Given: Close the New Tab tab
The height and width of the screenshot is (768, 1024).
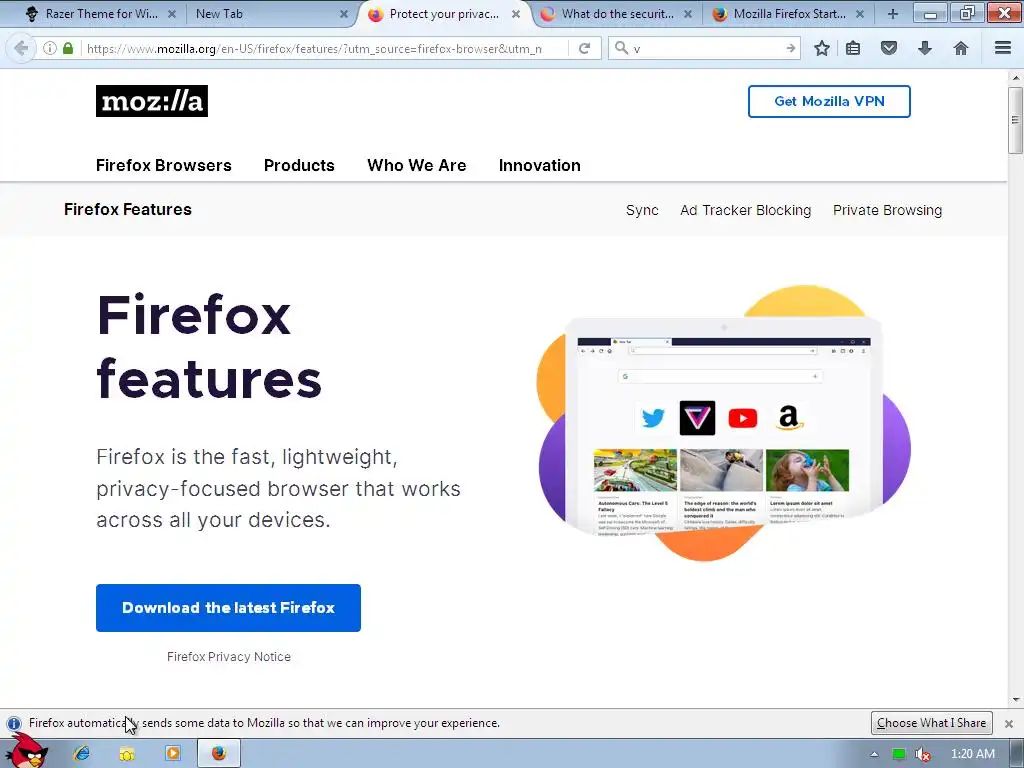Looking at the screenshot, I should click(x=344, y=14).
